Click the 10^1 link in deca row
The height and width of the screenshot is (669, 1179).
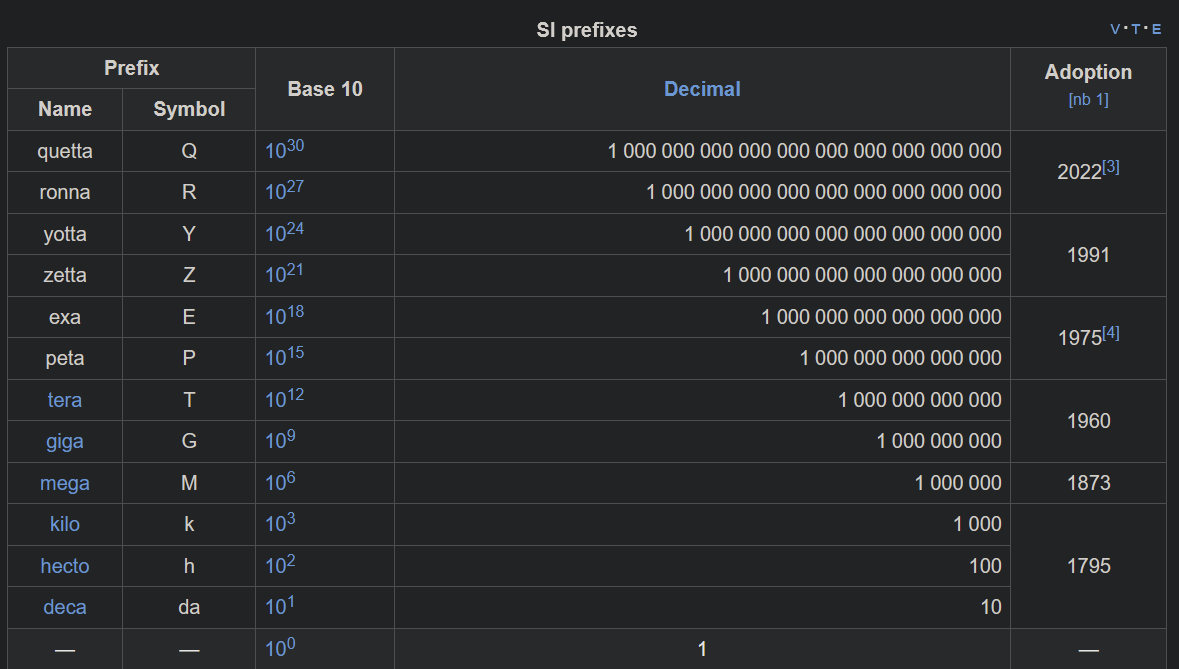click(x=280, y=606)
